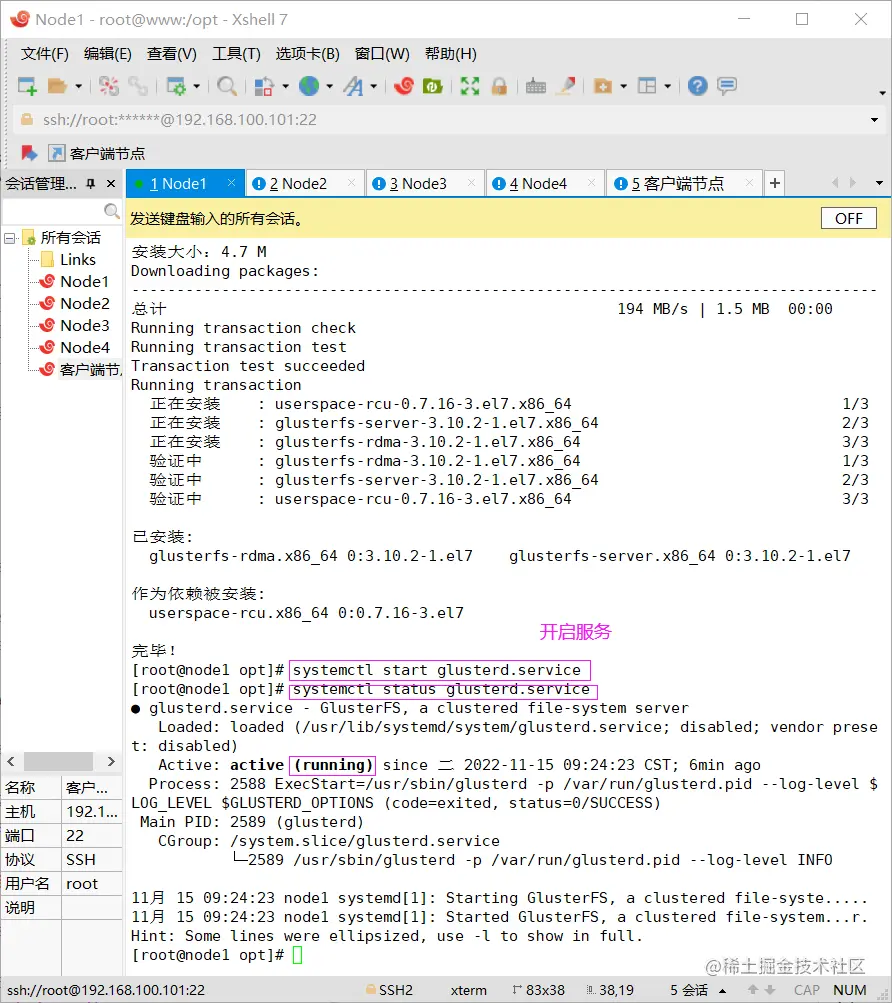Open dropdown next to file transfer icon

click(285, 86)
